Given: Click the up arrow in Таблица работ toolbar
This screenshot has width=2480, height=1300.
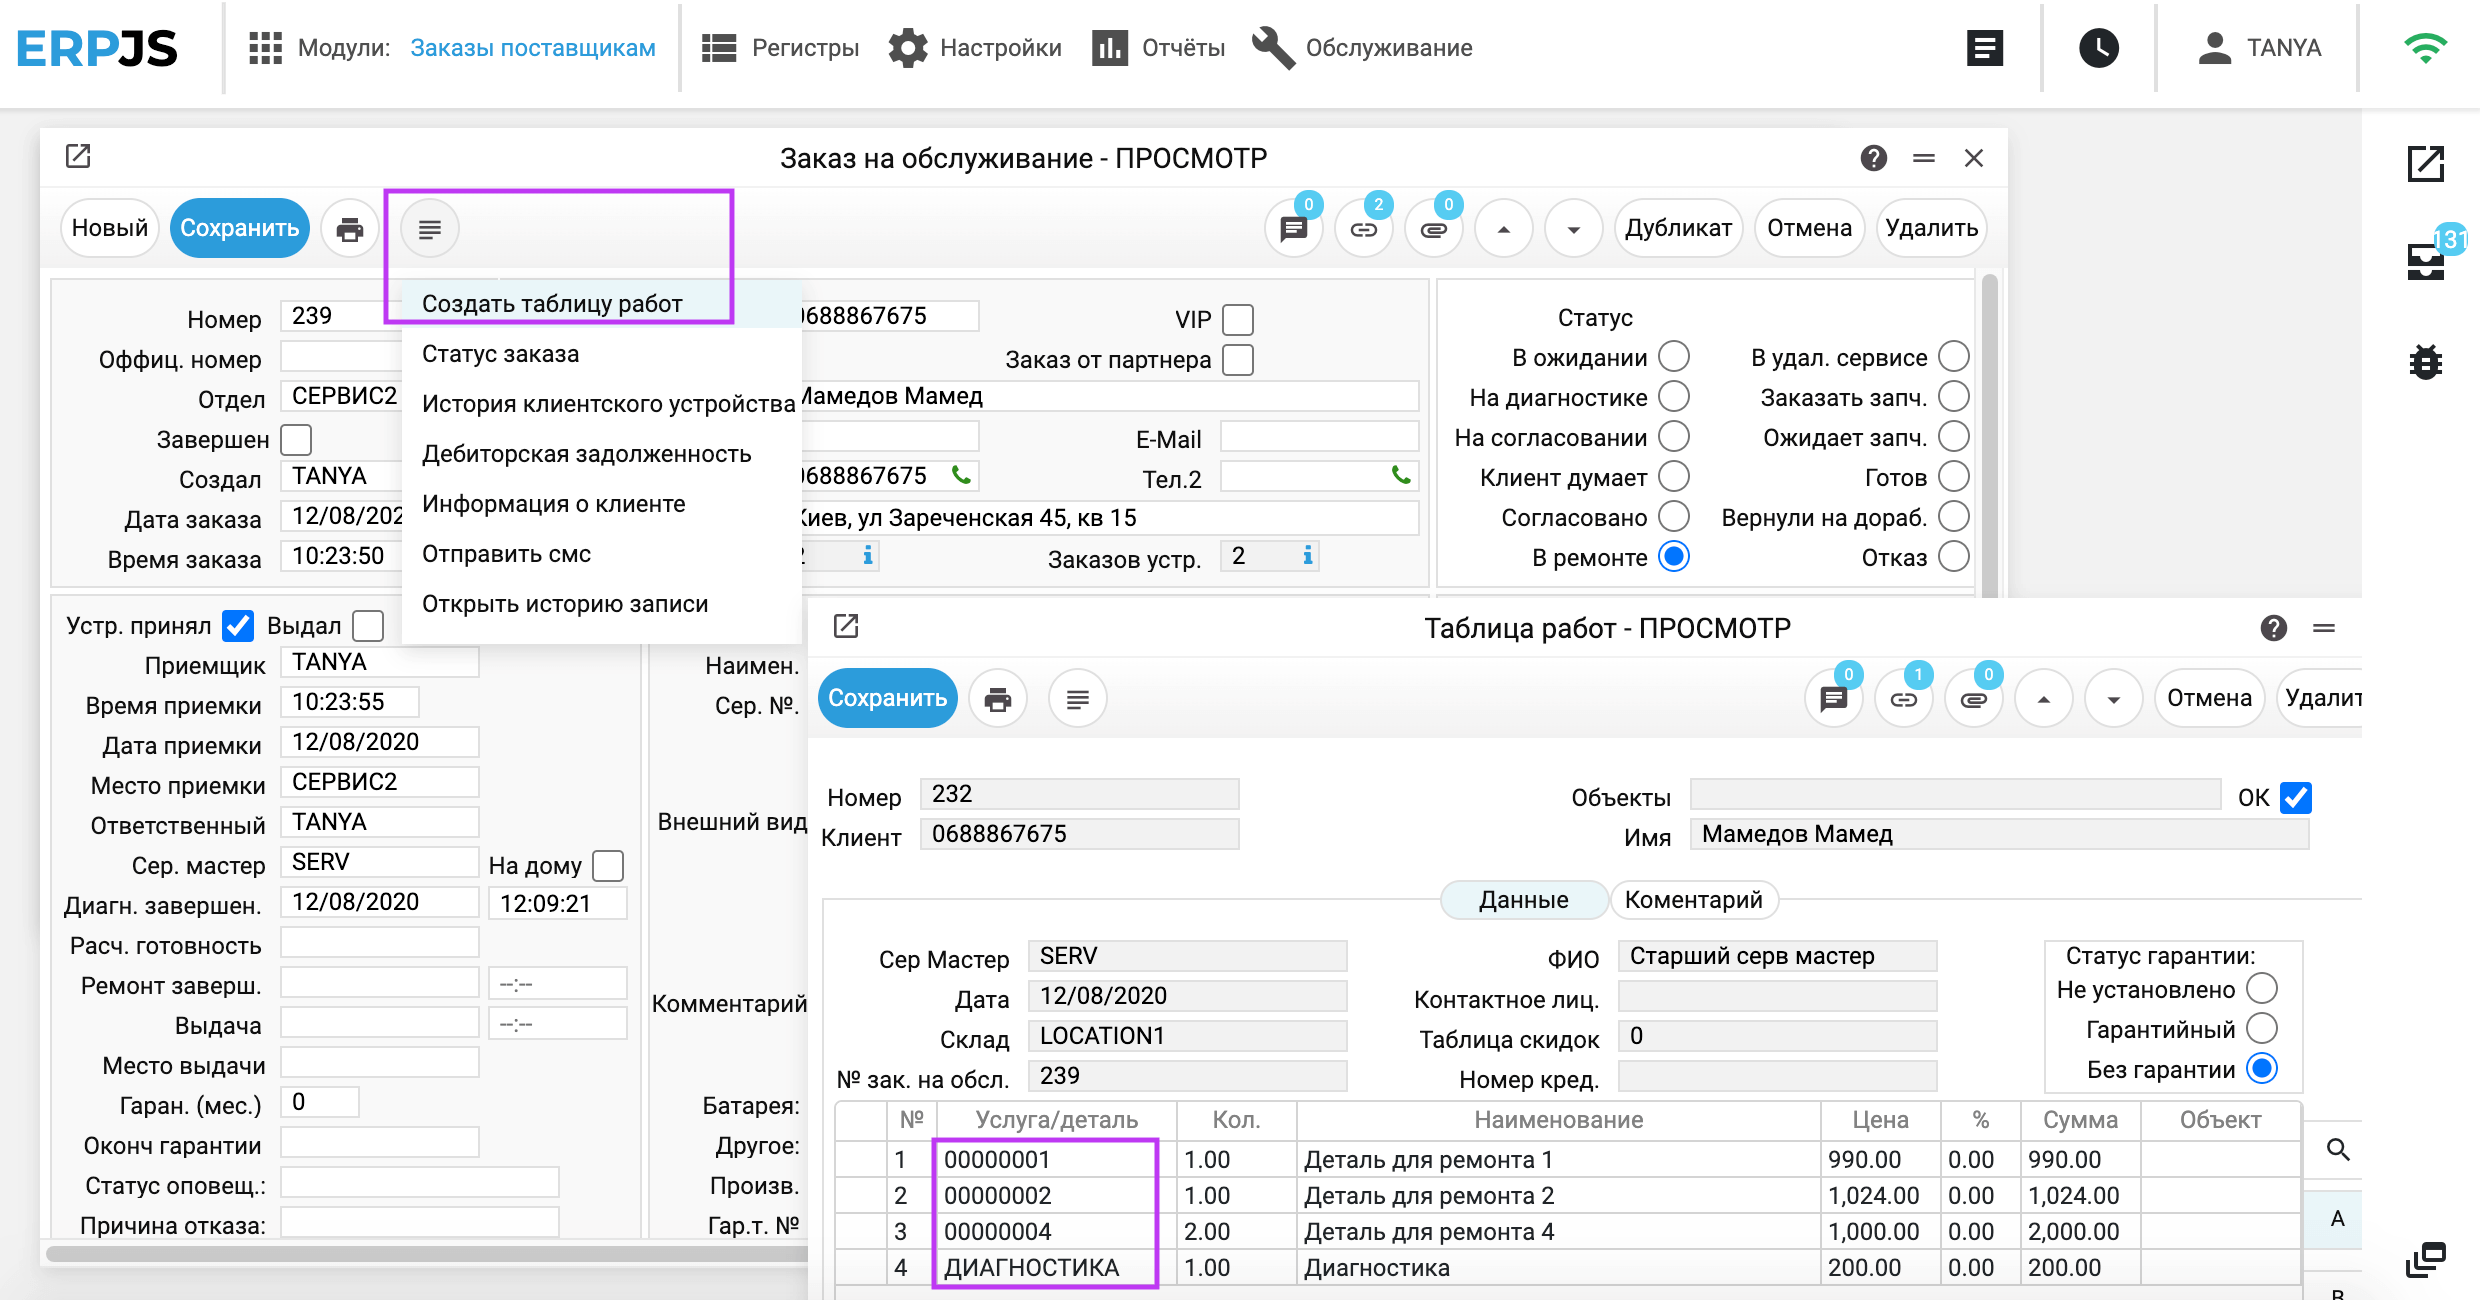Looking at the screenshot, I should [x=2043, y=699].
